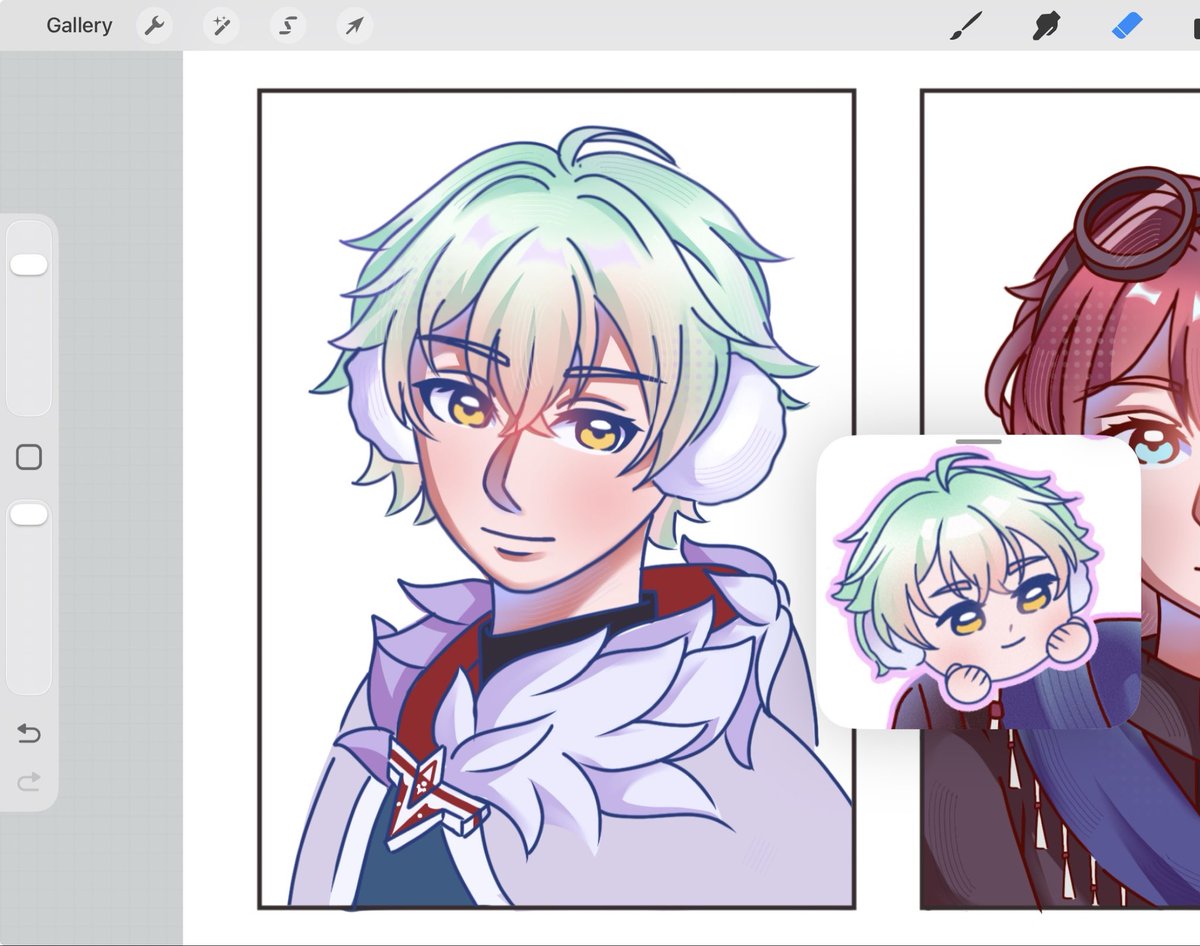The height and width of the screenshot is (946, 1200).
Task: Undo the last action
Action: [x=29, y=734]
